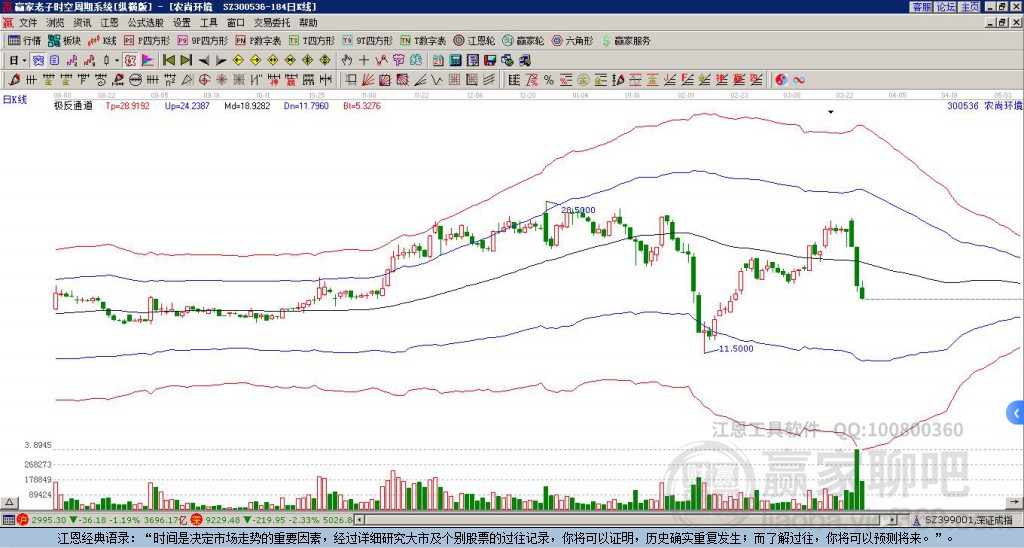Click the Tp=28.9192 value
The height and width of the screenshot is (548, 1024).
(x=127, y=106)
